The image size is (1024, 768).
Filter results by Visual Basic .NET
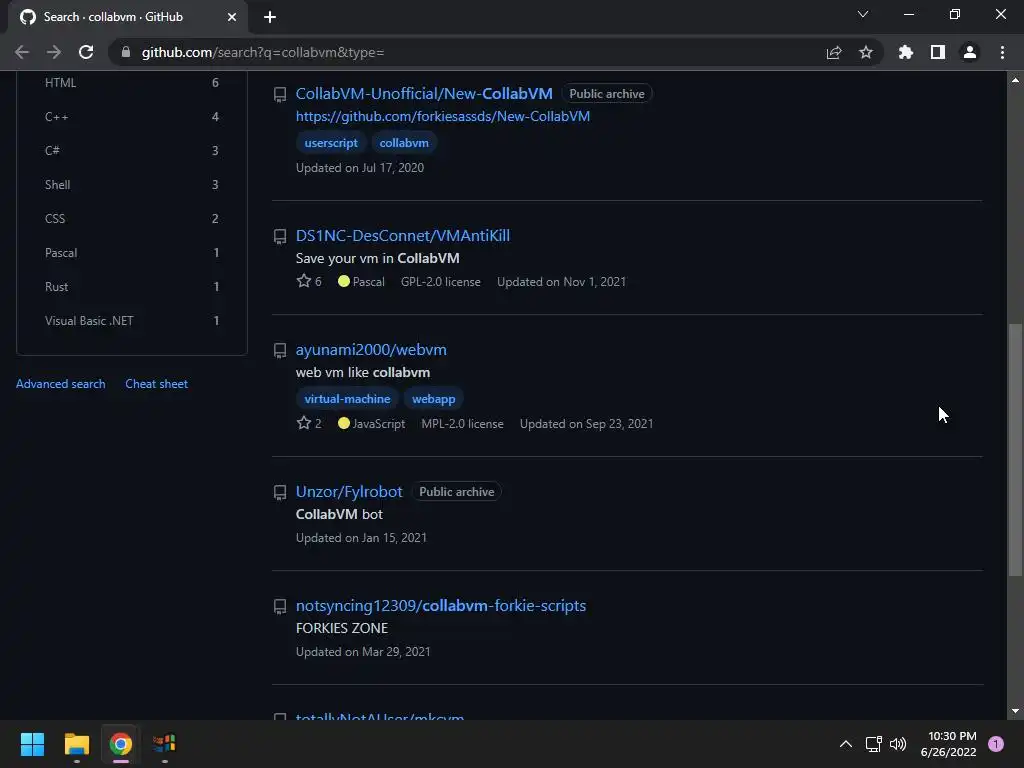click(132, 321)
